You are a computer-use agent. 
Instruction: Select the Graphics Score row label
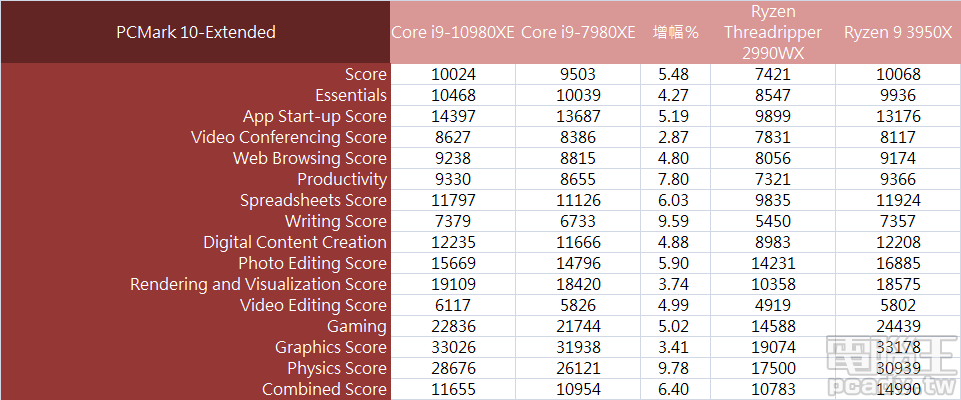click(331, 347)
